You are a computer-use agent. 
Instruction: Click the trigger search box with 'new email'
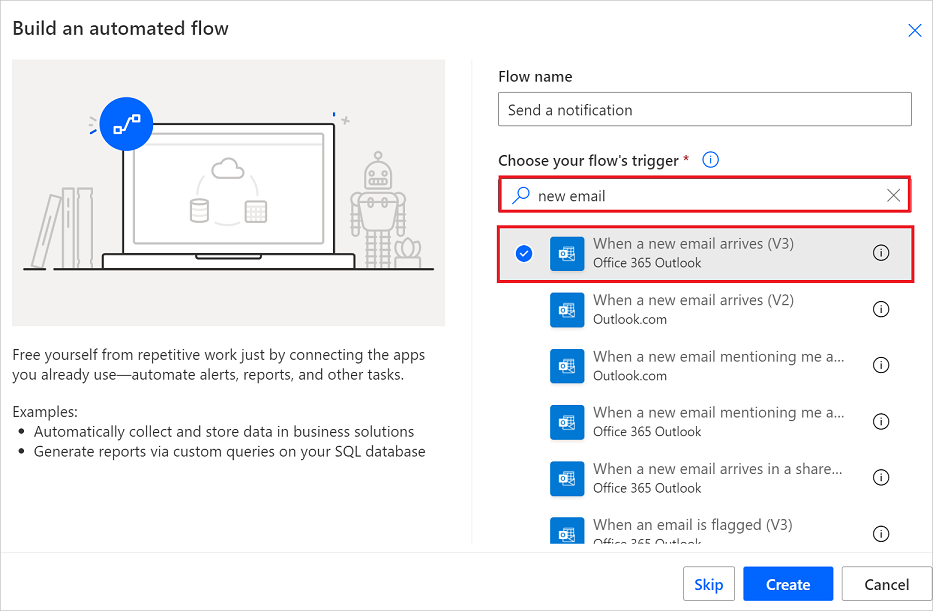coord(705,195)
